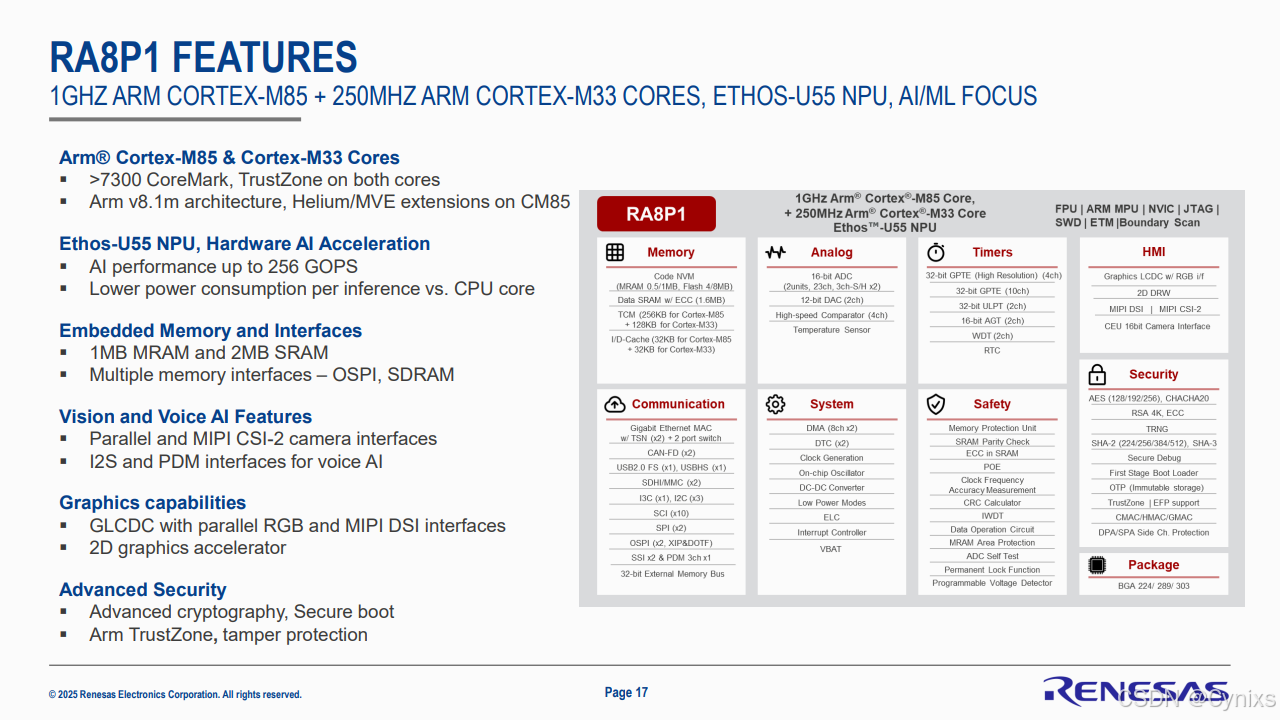Click the Analog waveform icon
Screen dimensions: 1280x720
[x=775, y=253]
